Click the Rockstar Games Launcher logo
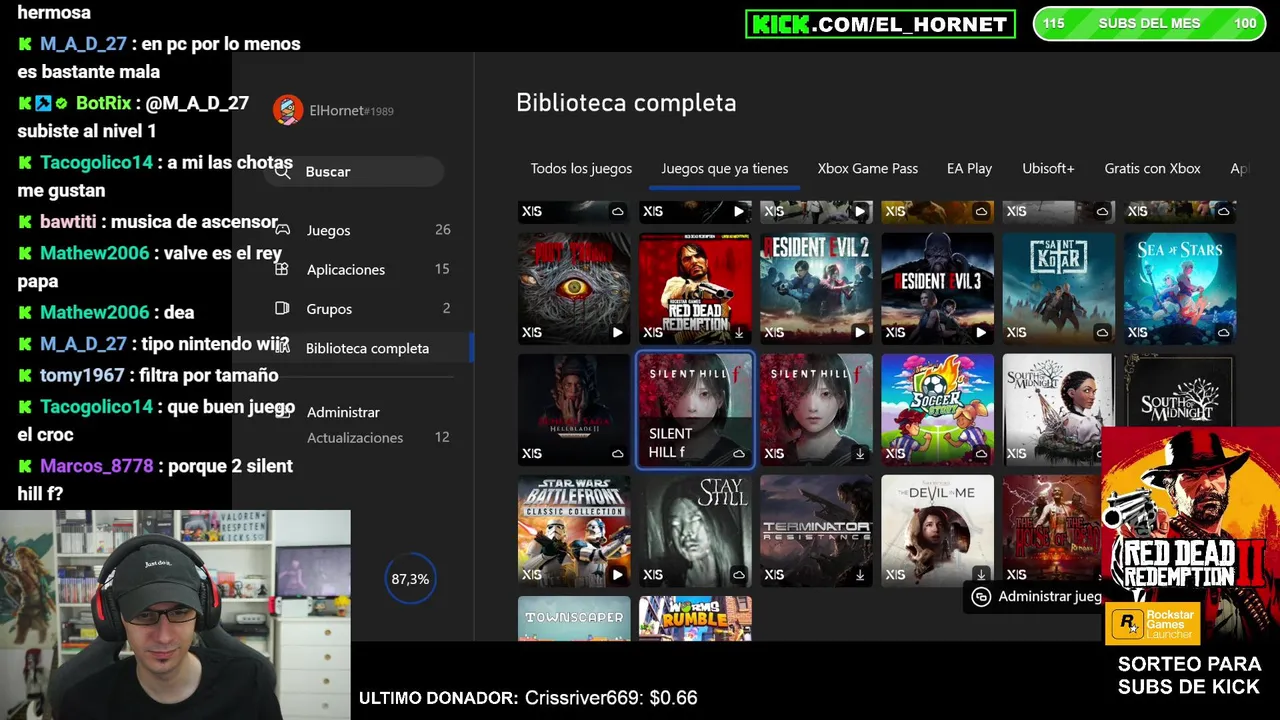 (x=1153, y=624)
